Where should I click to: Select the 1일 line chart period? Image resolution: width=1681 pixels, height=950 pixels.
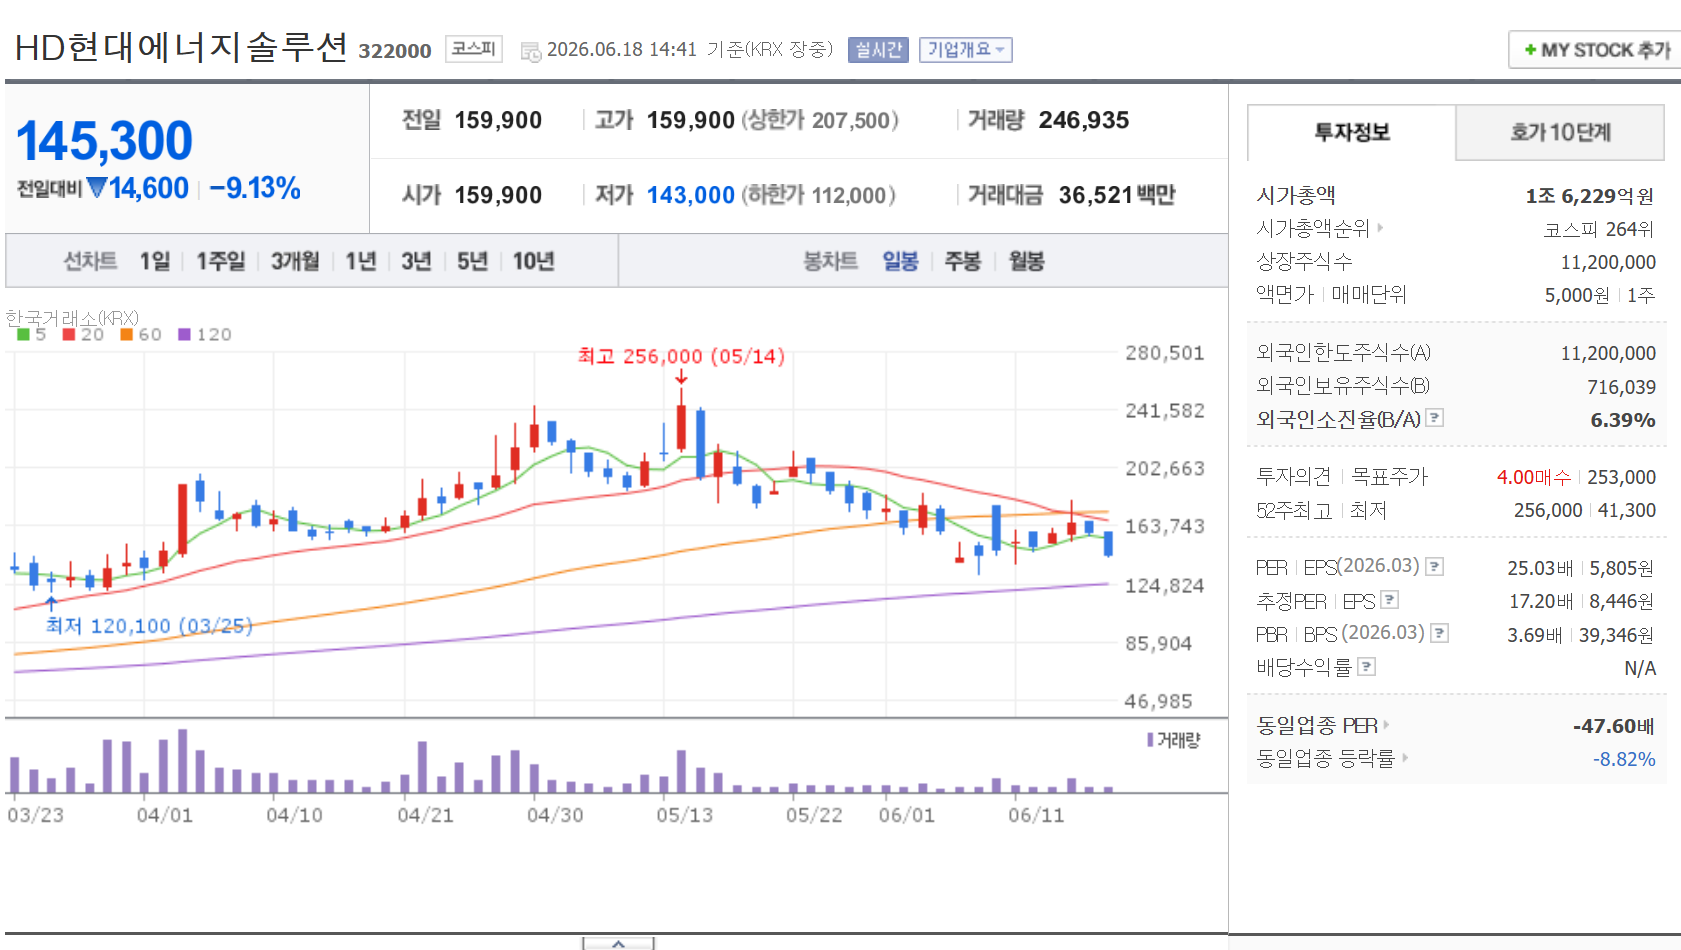click(155, 261)
